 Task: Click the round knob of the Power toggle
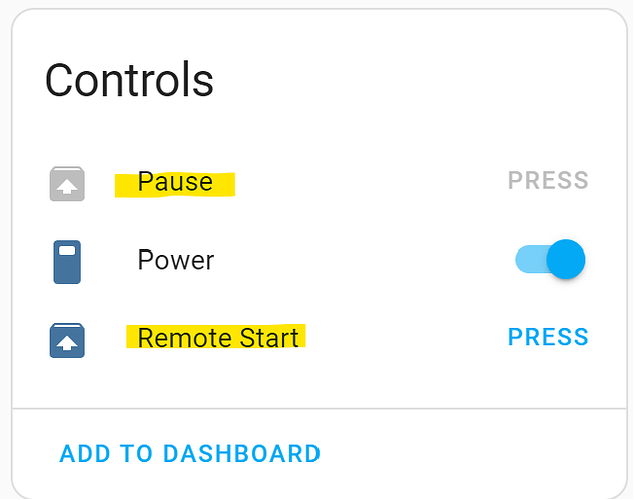566,260
